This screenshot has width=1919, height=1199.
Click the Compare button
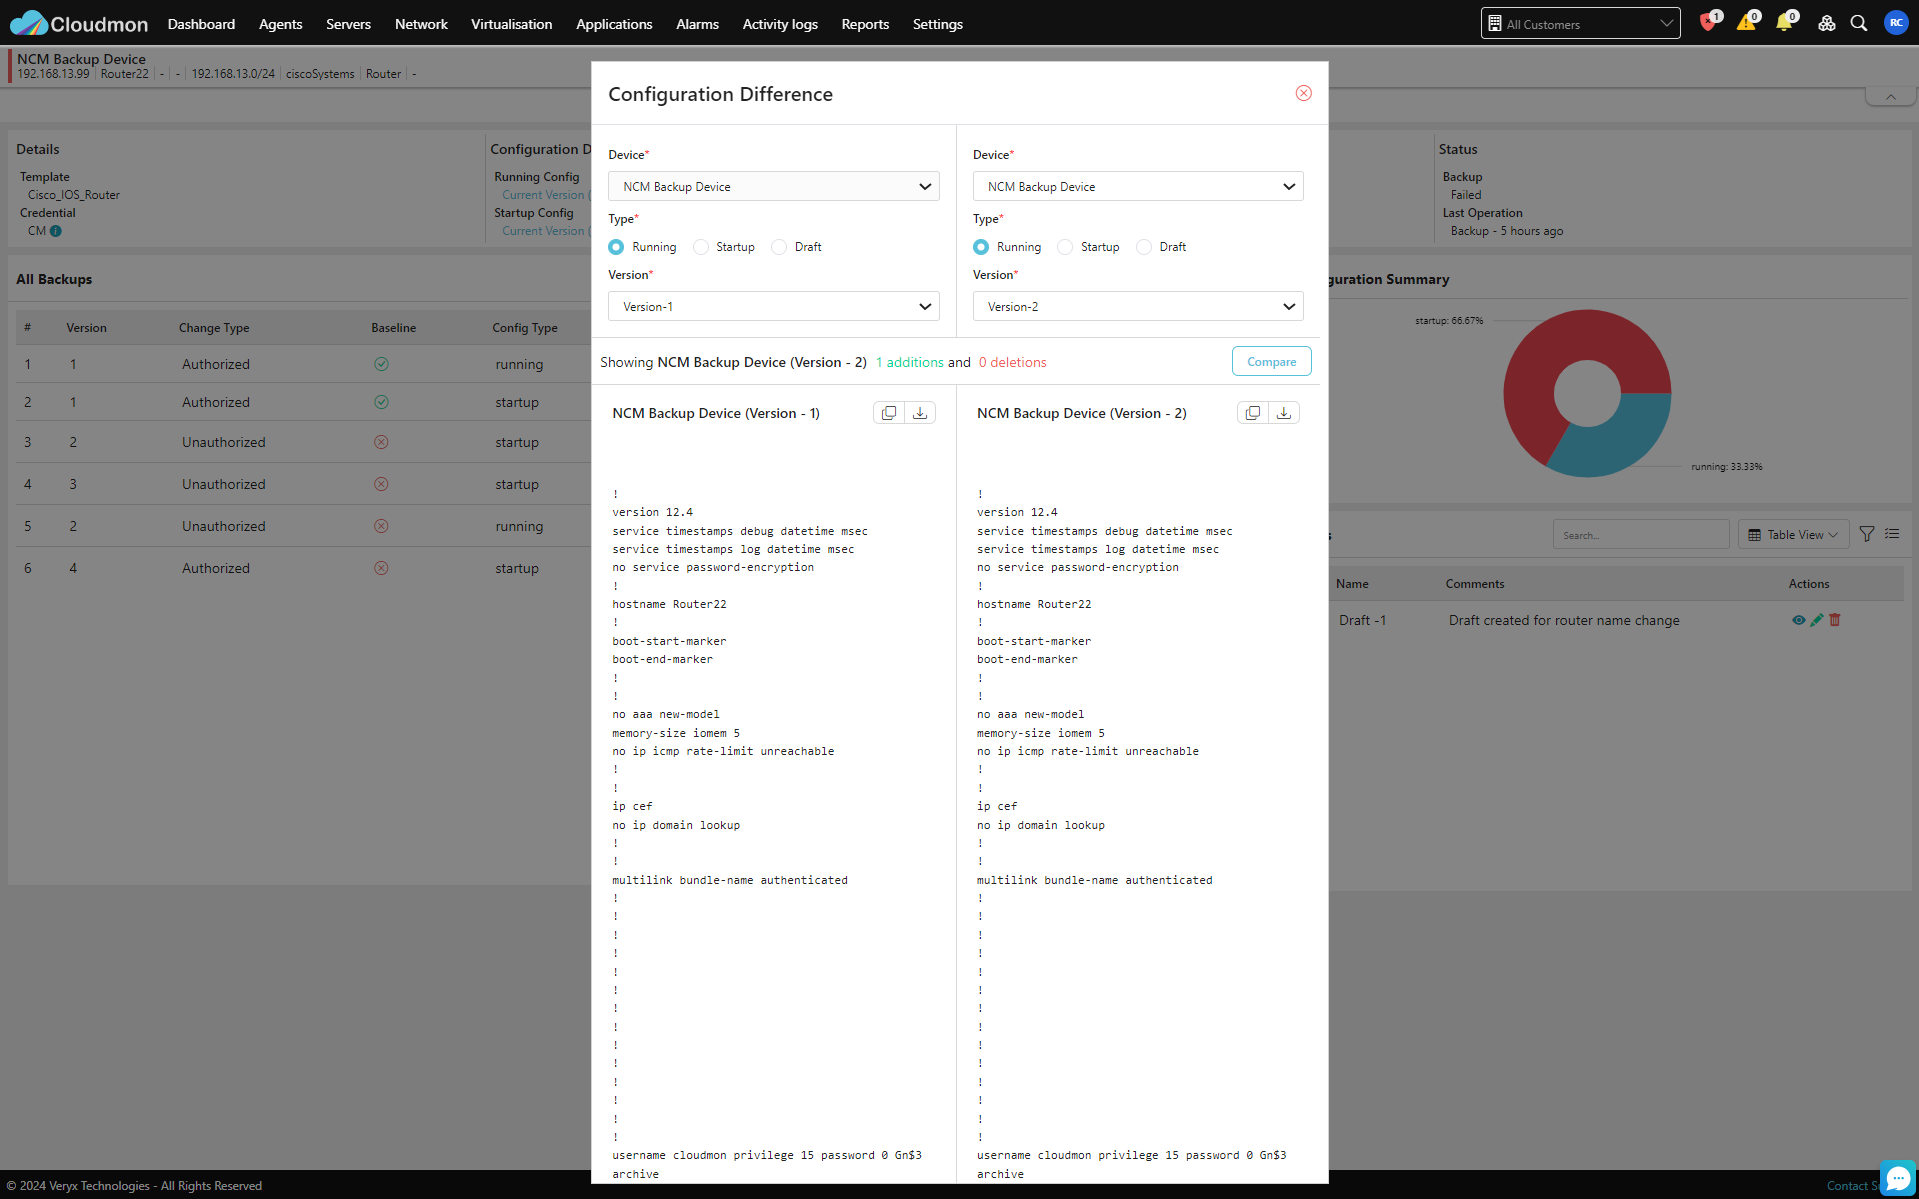[1271, 362]
